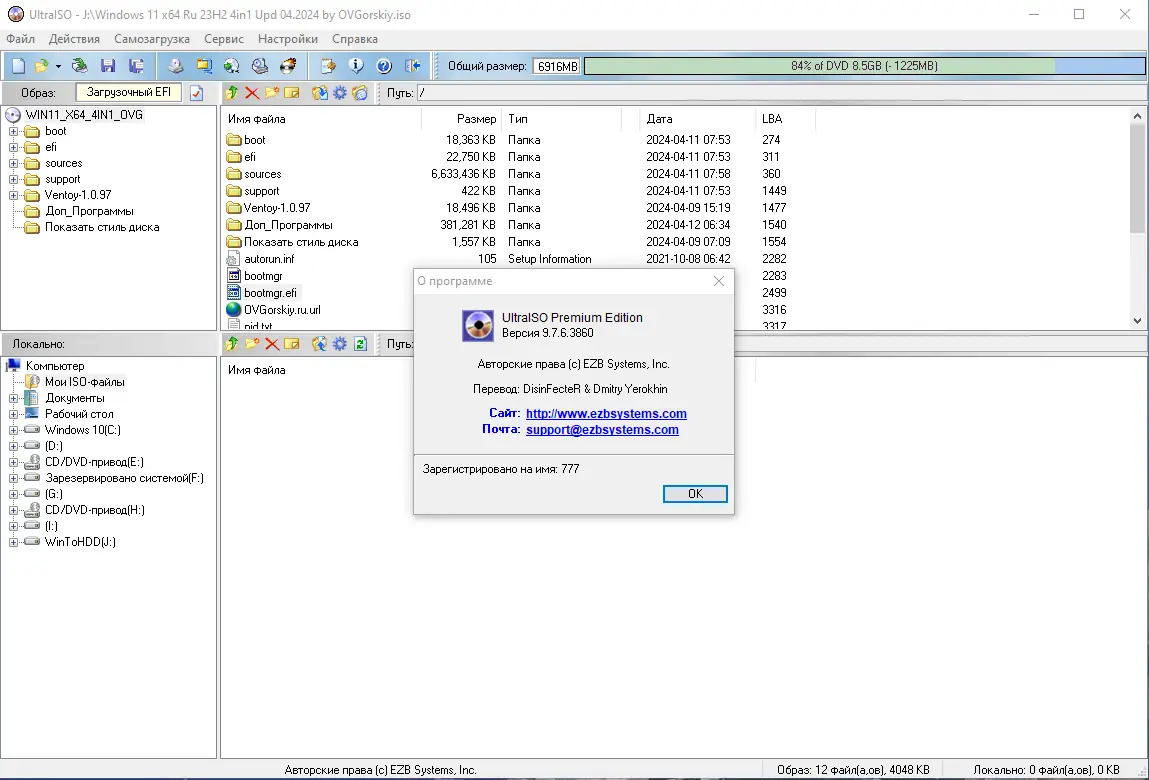Click scroll down arrow of image file list
This screenshot has width=1149, height=780.
click(1137, 320)
